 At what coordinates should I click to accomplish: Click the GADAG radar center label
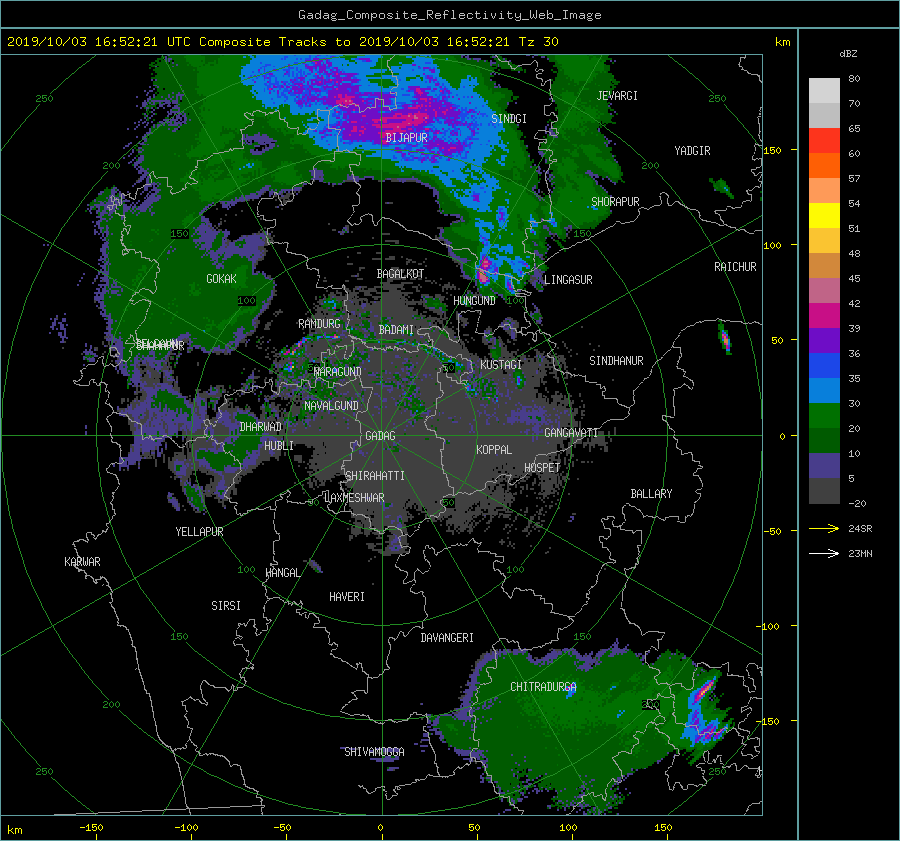click(380, 436)
